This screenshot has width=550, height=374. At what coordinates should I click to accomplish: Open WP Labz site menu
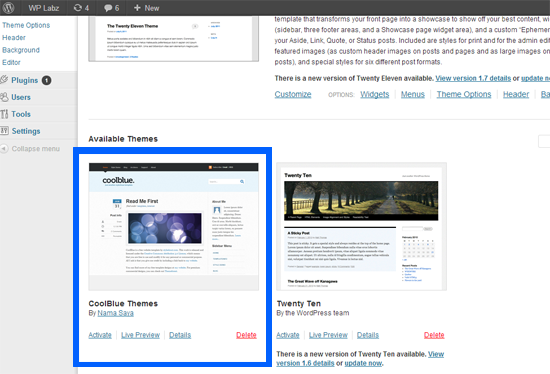[43, 8]
